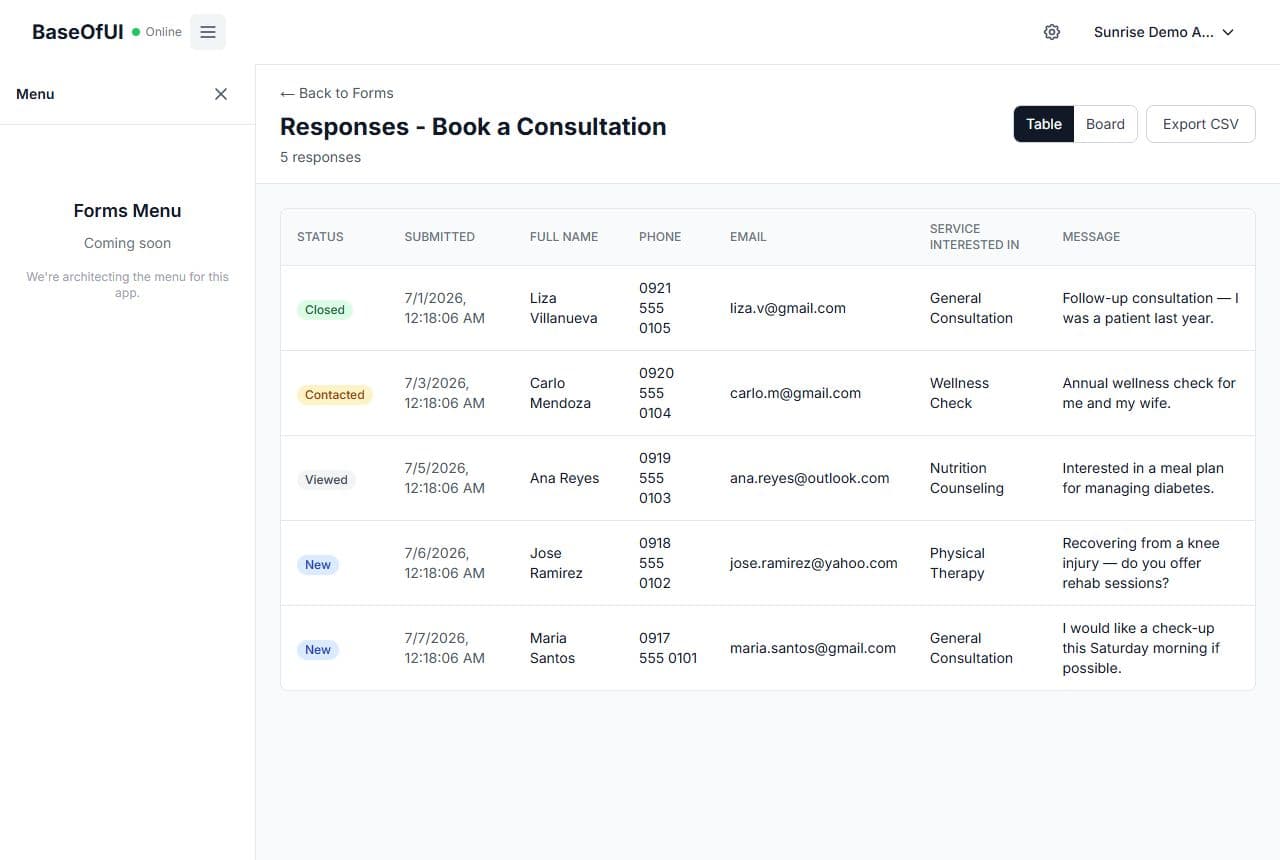Toggle the hamburger menu button
This screenshot has height=860, width=1280.
point(208,32)
